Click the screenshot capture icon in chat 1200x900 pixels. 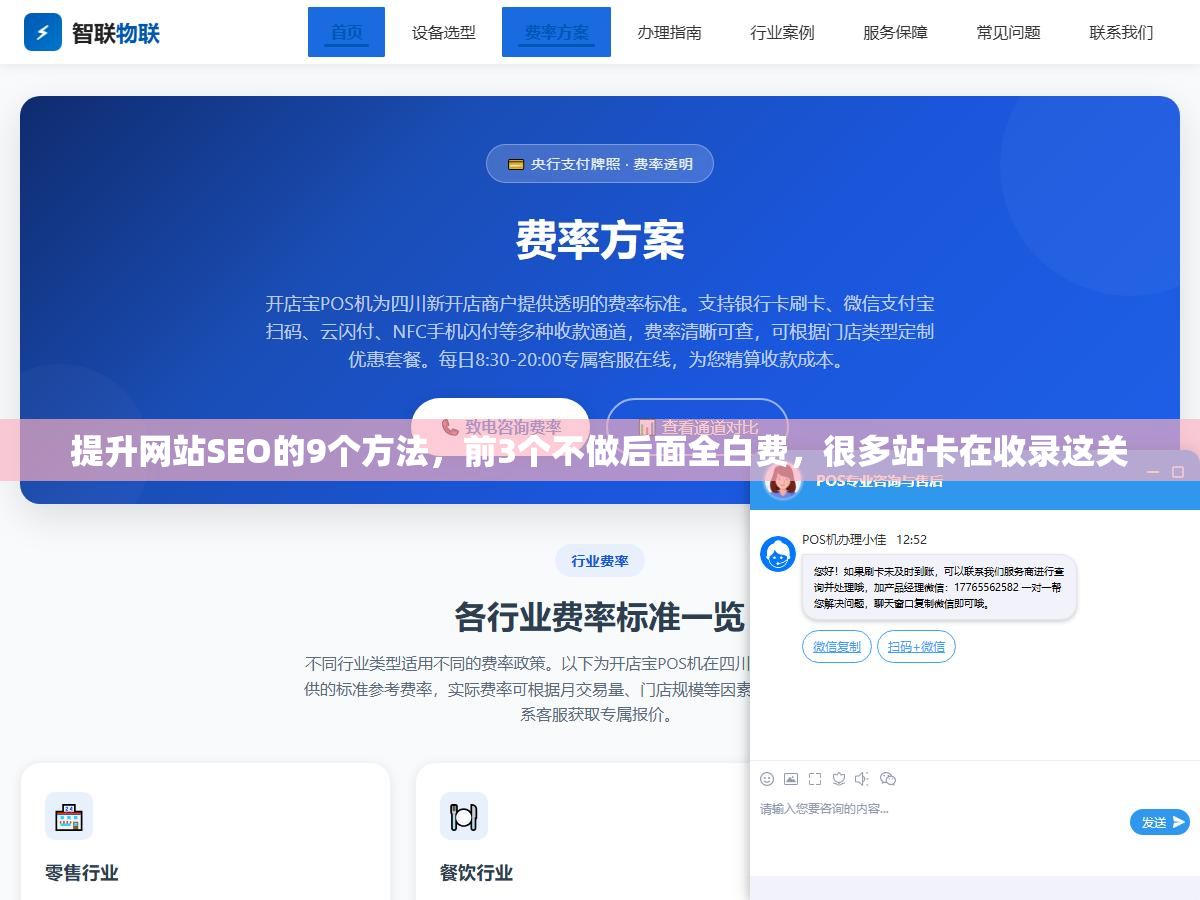(815, 779)
